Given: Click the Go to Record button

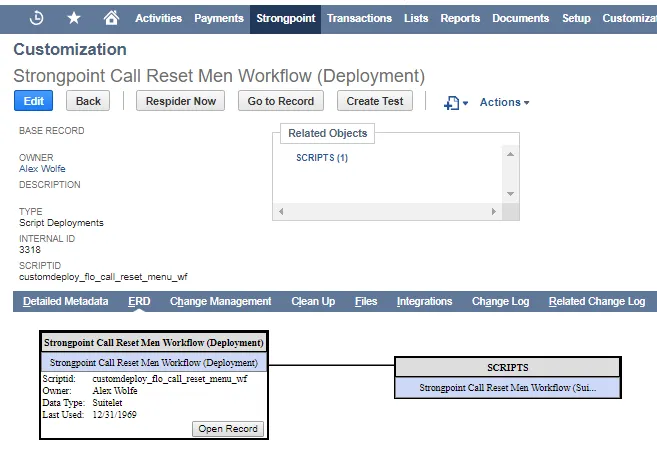Looking at the screenshot, I should point(281,101).
